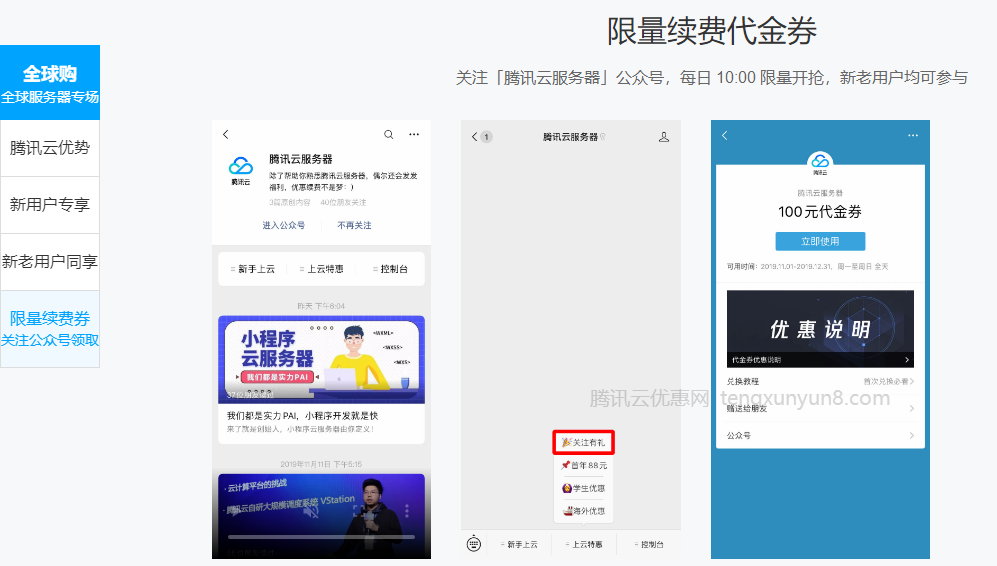Open 控制台 menu in first phone screen

point(390,269)
